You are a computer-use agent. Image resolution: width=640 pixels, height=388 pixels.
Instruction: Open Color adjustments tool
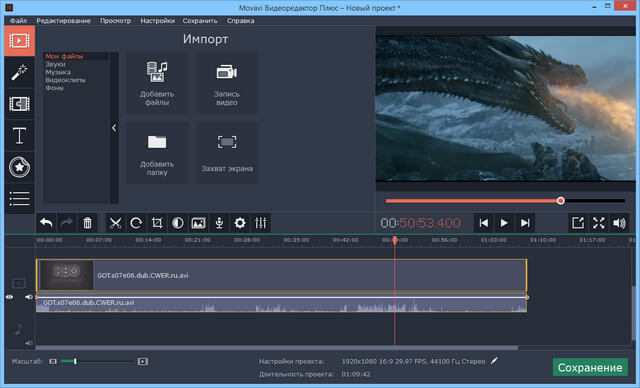(x=178, y=223)
